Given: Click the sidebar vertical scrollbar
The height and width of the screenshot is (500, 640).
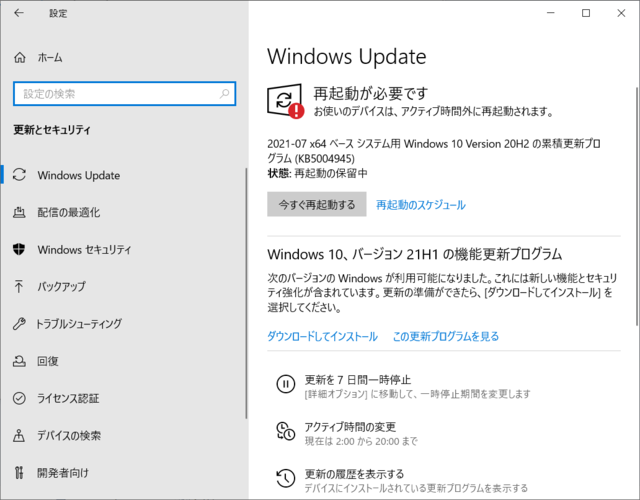Looking at the screenshot, I should [x=246, y=293].
